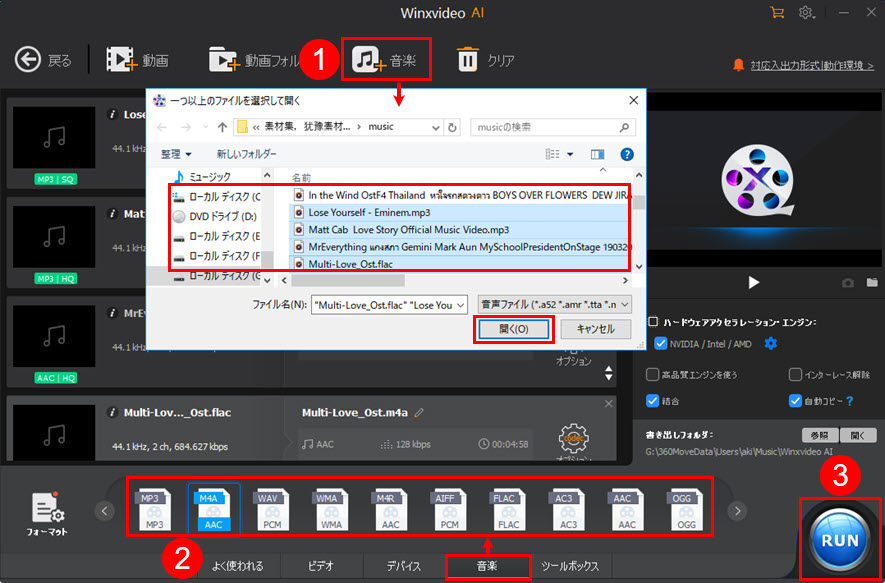This screenshot has width=885, height=583.
Task: Switch to the 音楽 tab at bottom
Action: pyautogui.click(x=488, y=566)
